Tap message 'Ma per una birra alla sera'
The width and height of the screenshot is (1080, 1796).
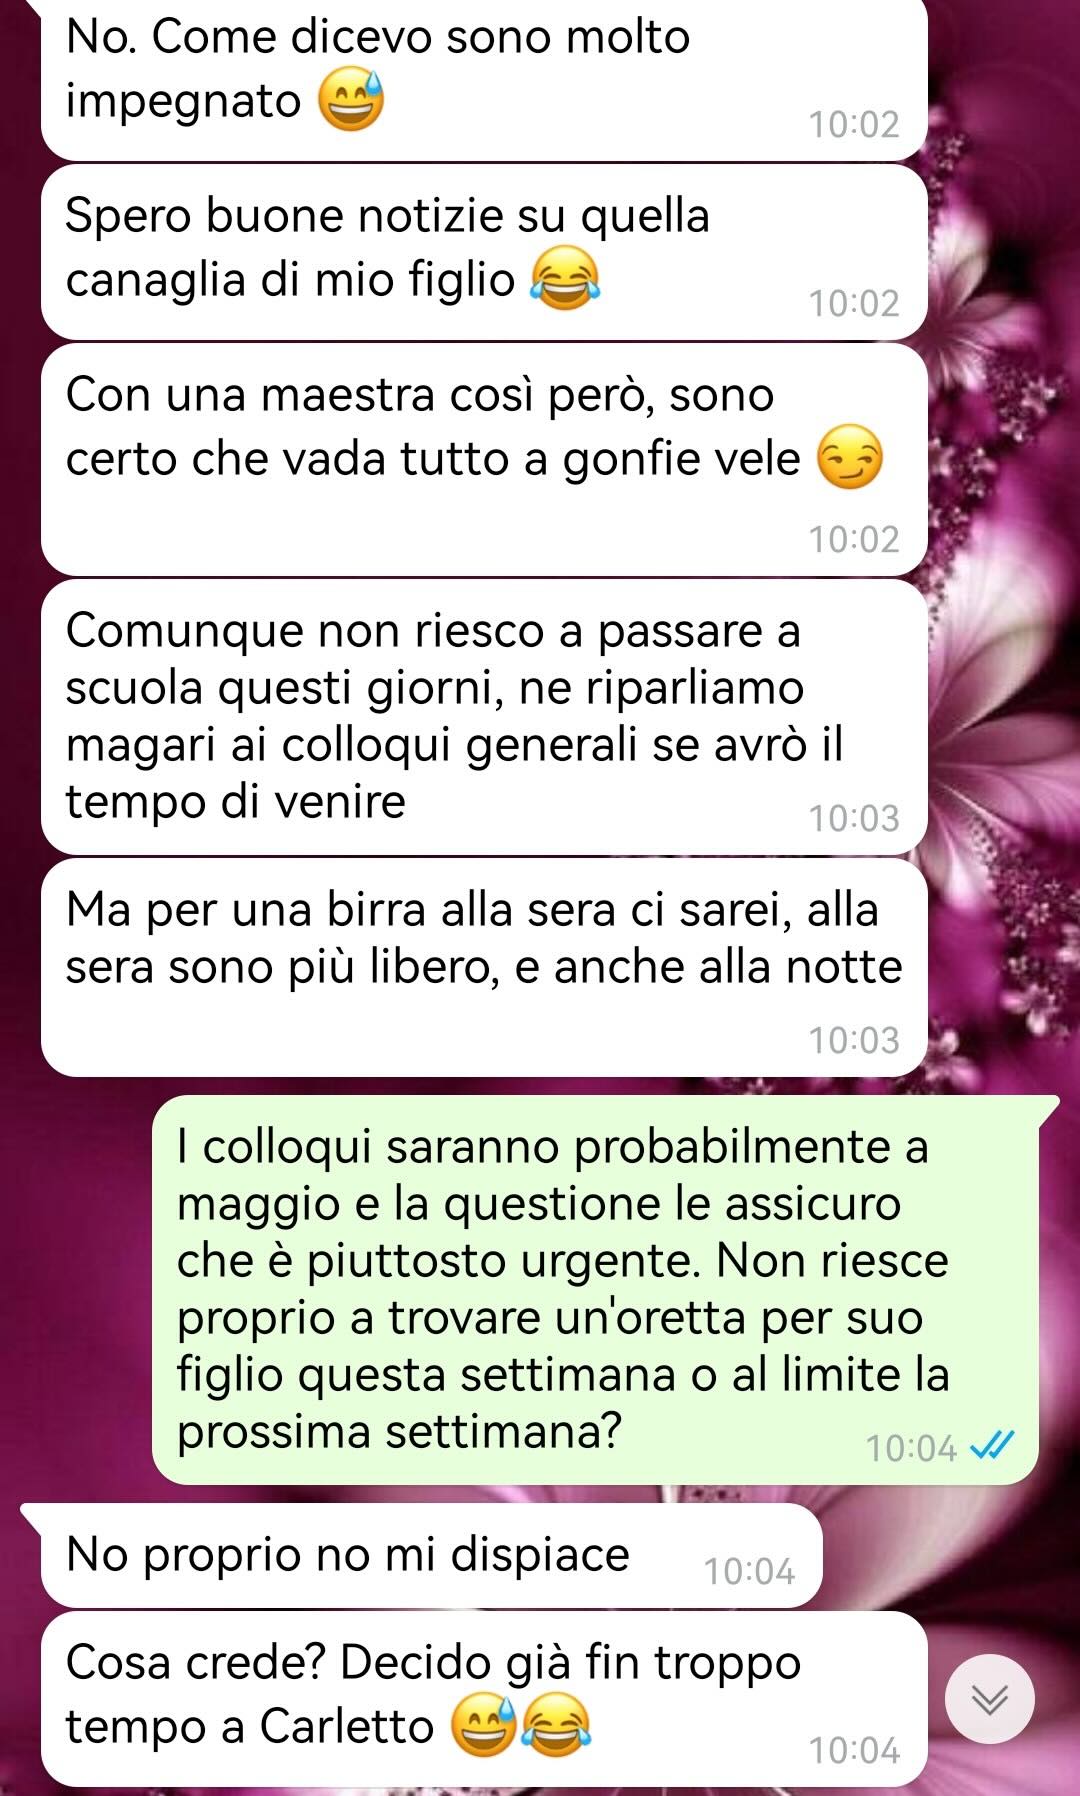pos(484,968)
